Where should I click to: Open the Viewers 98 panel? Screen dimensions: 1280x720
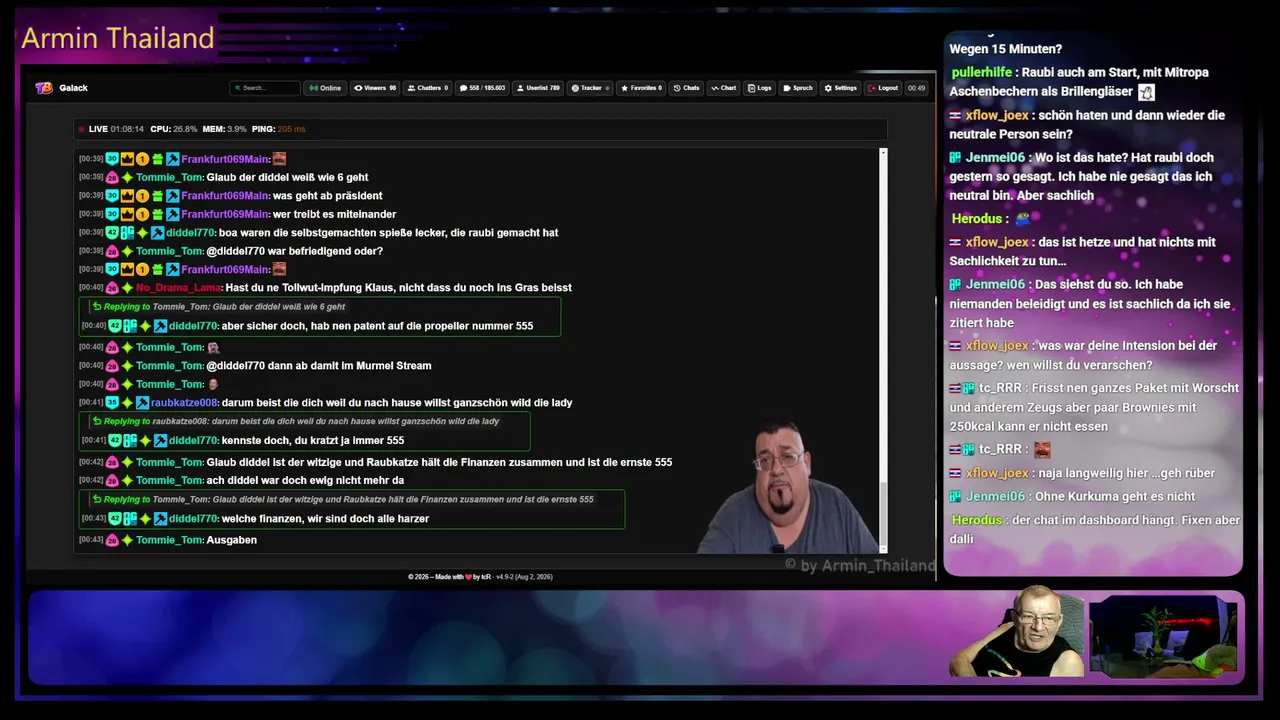[375, 88]
